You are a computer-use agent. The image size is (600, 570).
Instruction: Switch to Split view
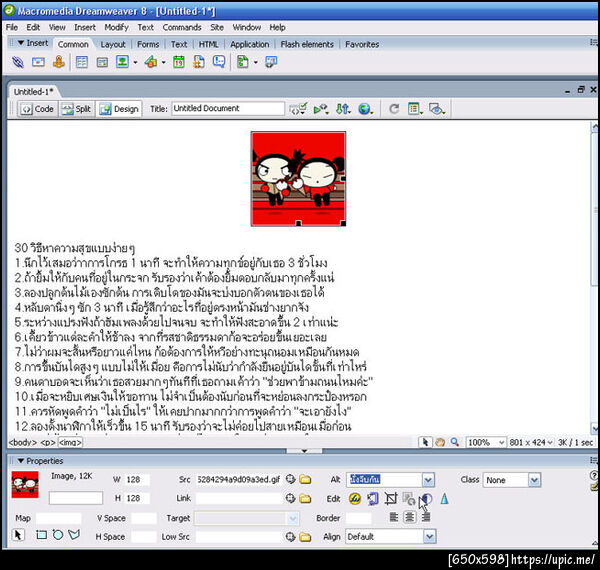(77, 109)
